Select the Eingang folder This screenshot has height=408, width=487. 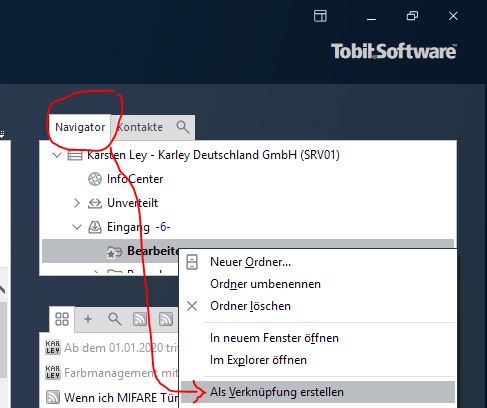click(128, 227)
